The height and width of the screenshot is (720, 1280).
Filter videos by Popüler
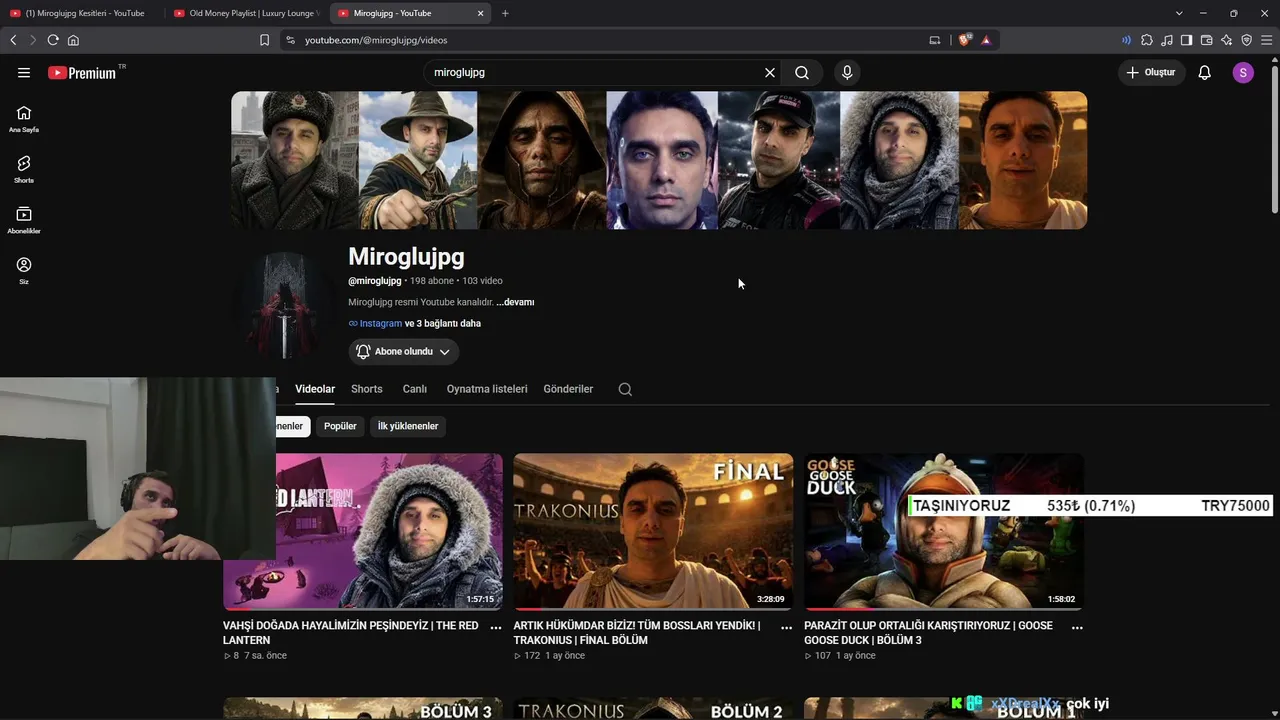[x=340, y=426]
